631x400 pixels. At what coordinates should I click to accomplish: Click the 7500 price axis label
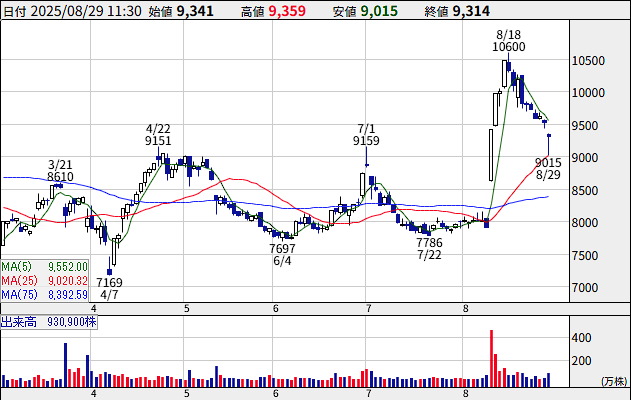585,256
